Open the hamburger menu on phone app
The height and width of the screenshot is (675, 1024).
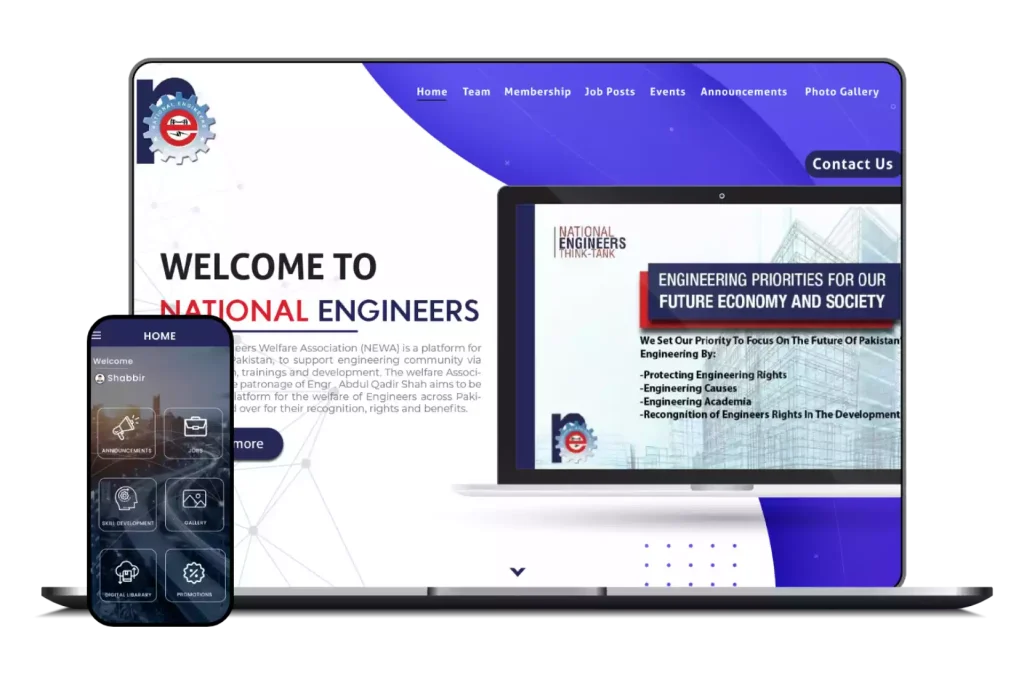(97, 336)
